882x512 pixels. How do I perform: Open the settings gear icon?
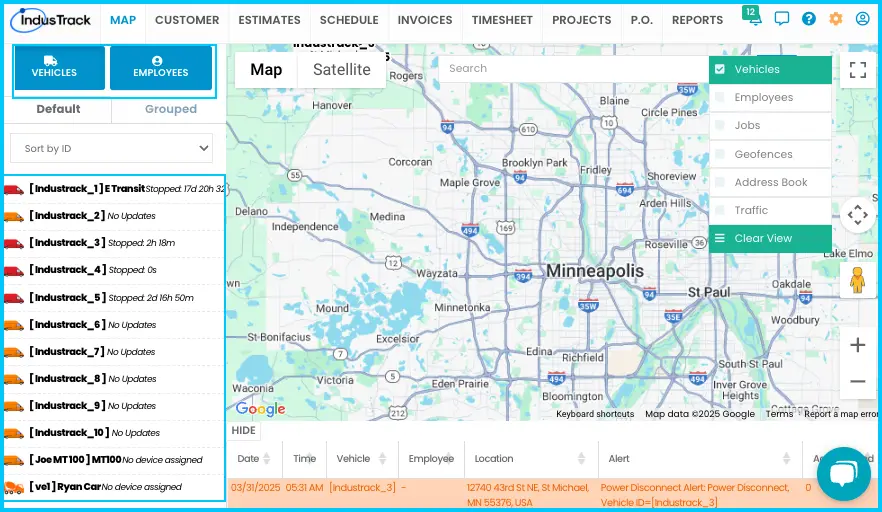point(835,19)
